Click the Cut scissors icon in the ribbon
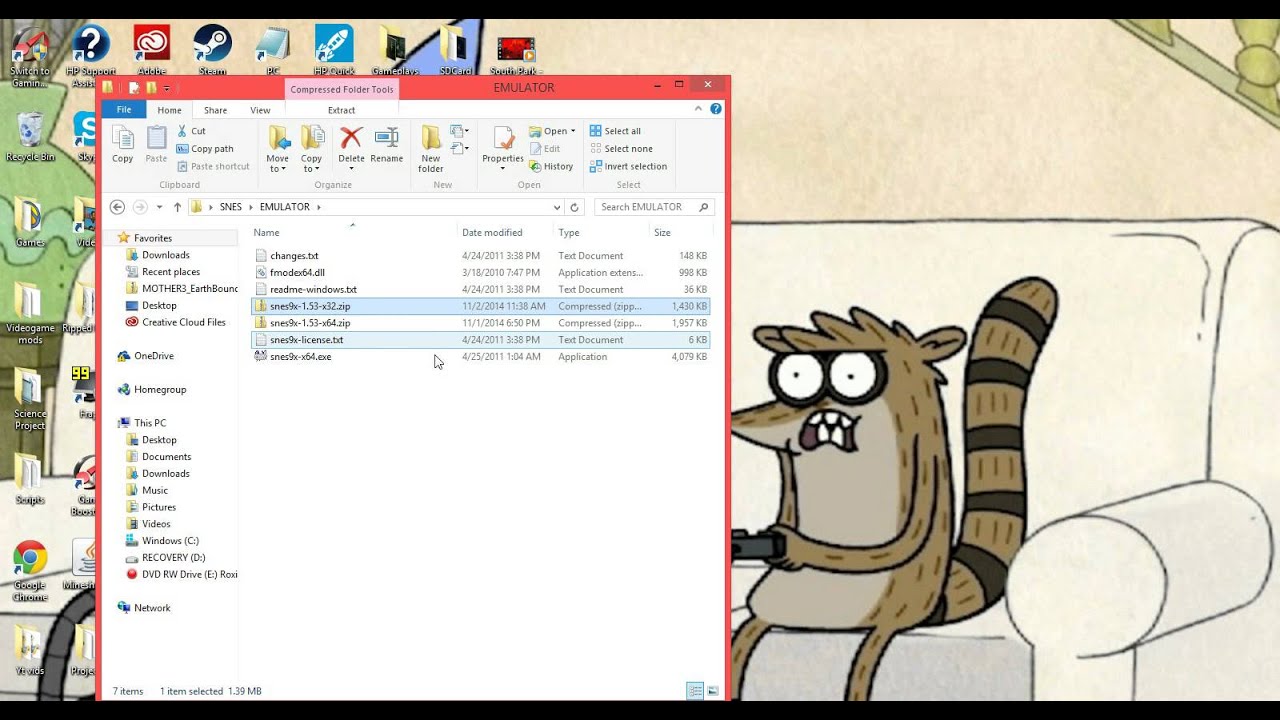Image resolution: width=1280 pixels, height=720 pixels. pyautogui.click(x=182, y=131)
